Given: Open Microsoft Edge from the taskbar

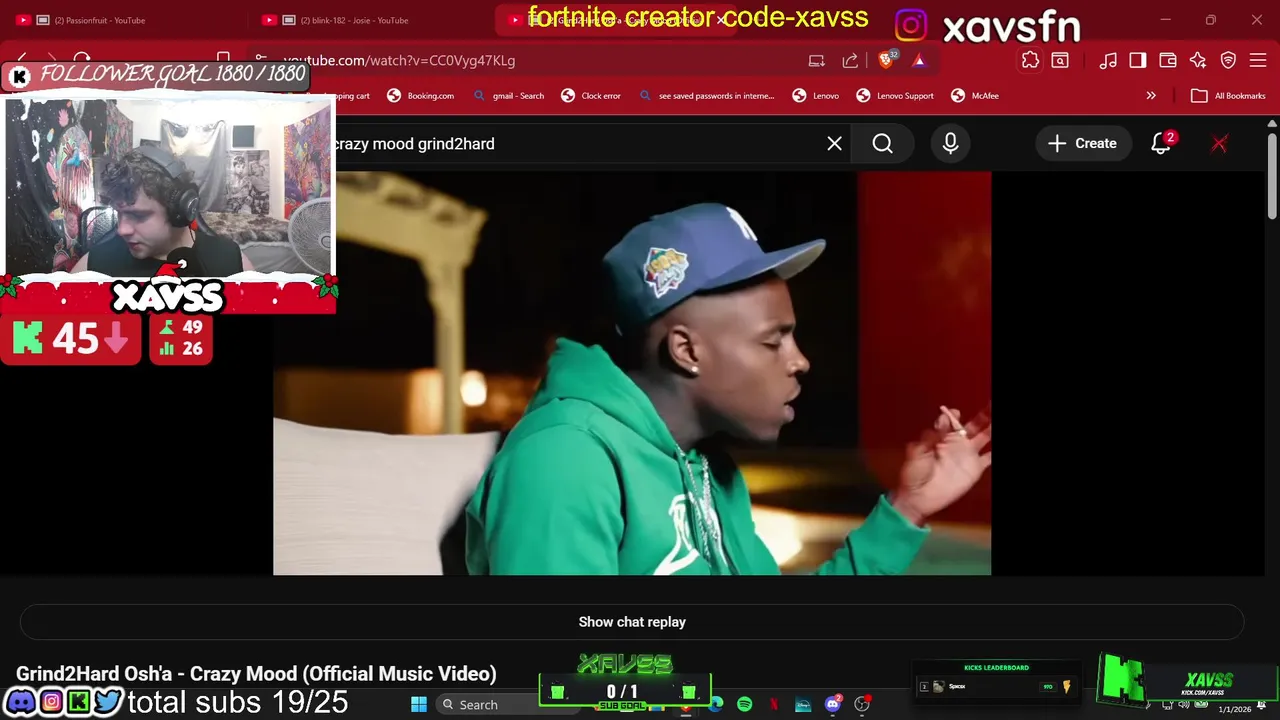Looking at the screenshot, I should click(716, 704).
